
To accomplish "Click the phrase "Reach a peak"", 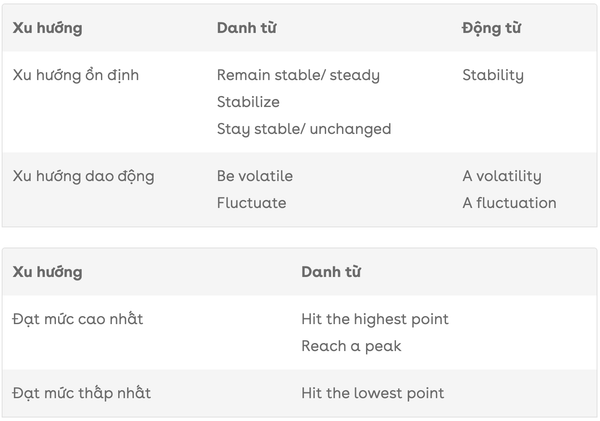I will pos(351,346).
